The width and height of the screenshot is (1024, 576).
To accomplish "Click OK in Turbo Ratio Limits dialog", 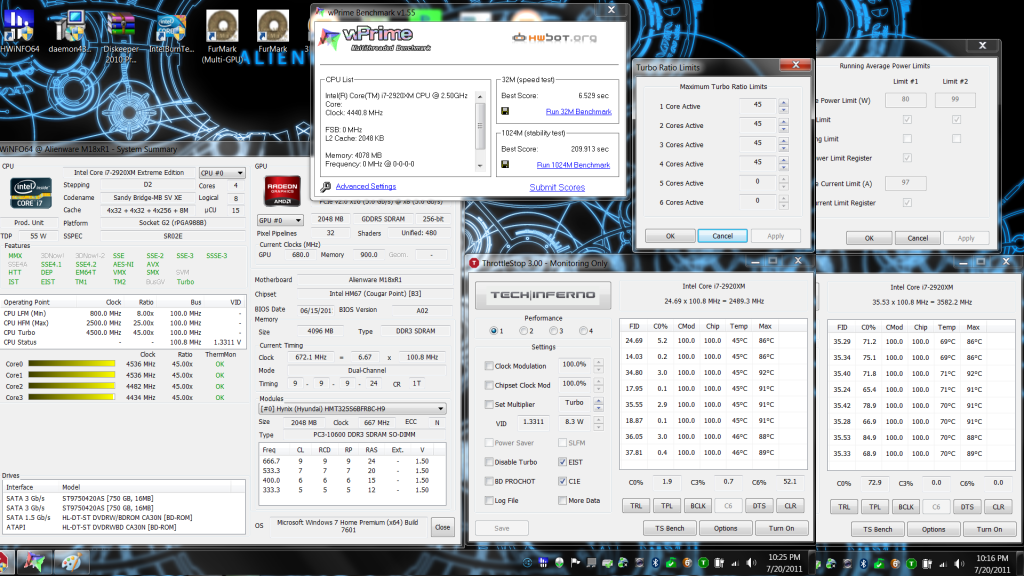I will (x=670, y=236).
